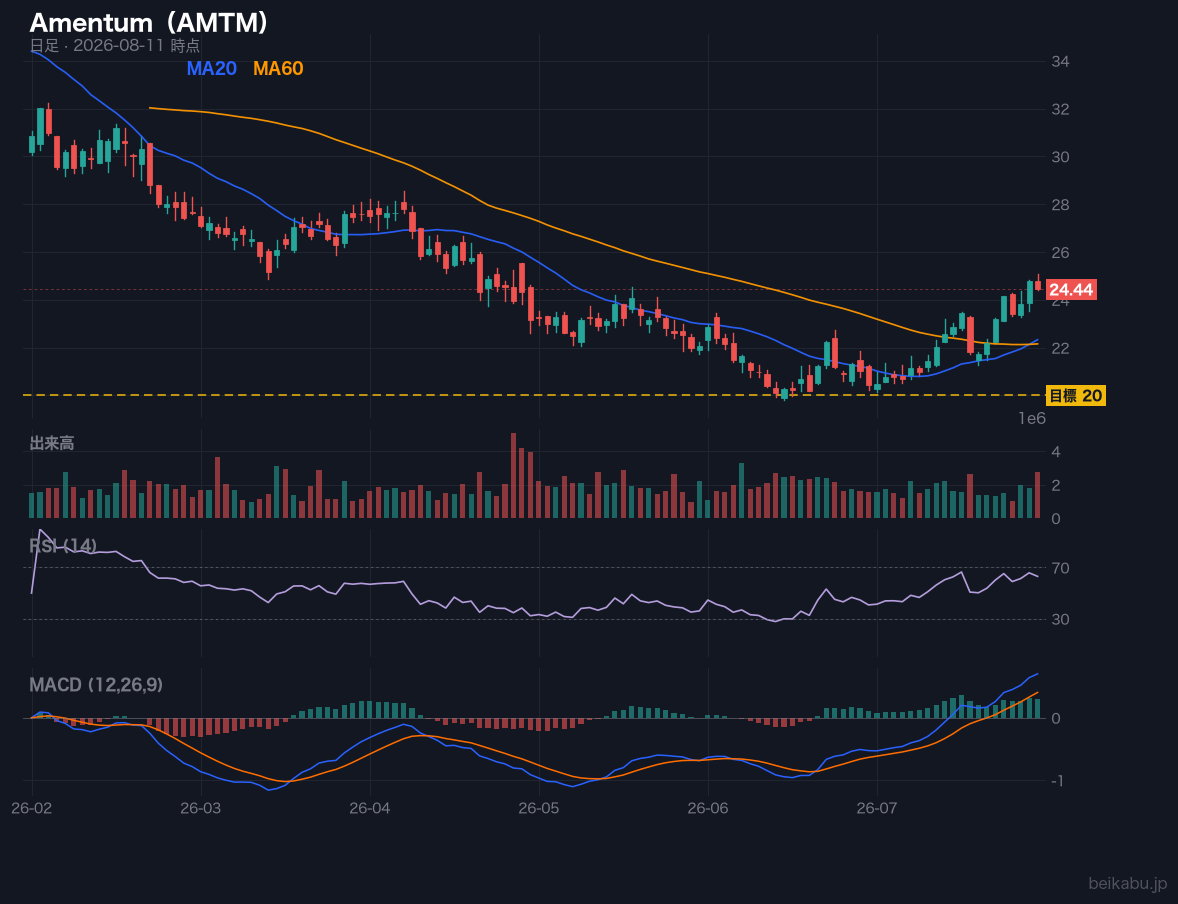Click the dashed yellow target line
The width and height of the screenshot is (1178, 904).
(x=533, y=395)
